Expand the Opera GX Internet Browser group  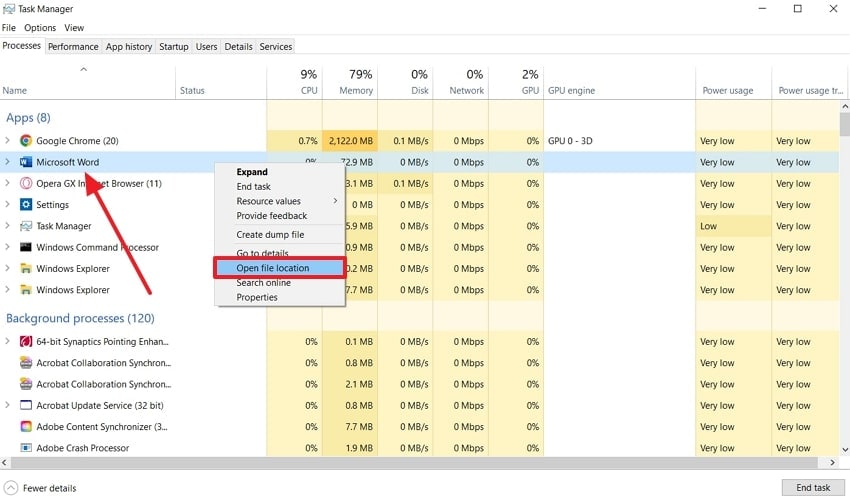click(8, 184)
